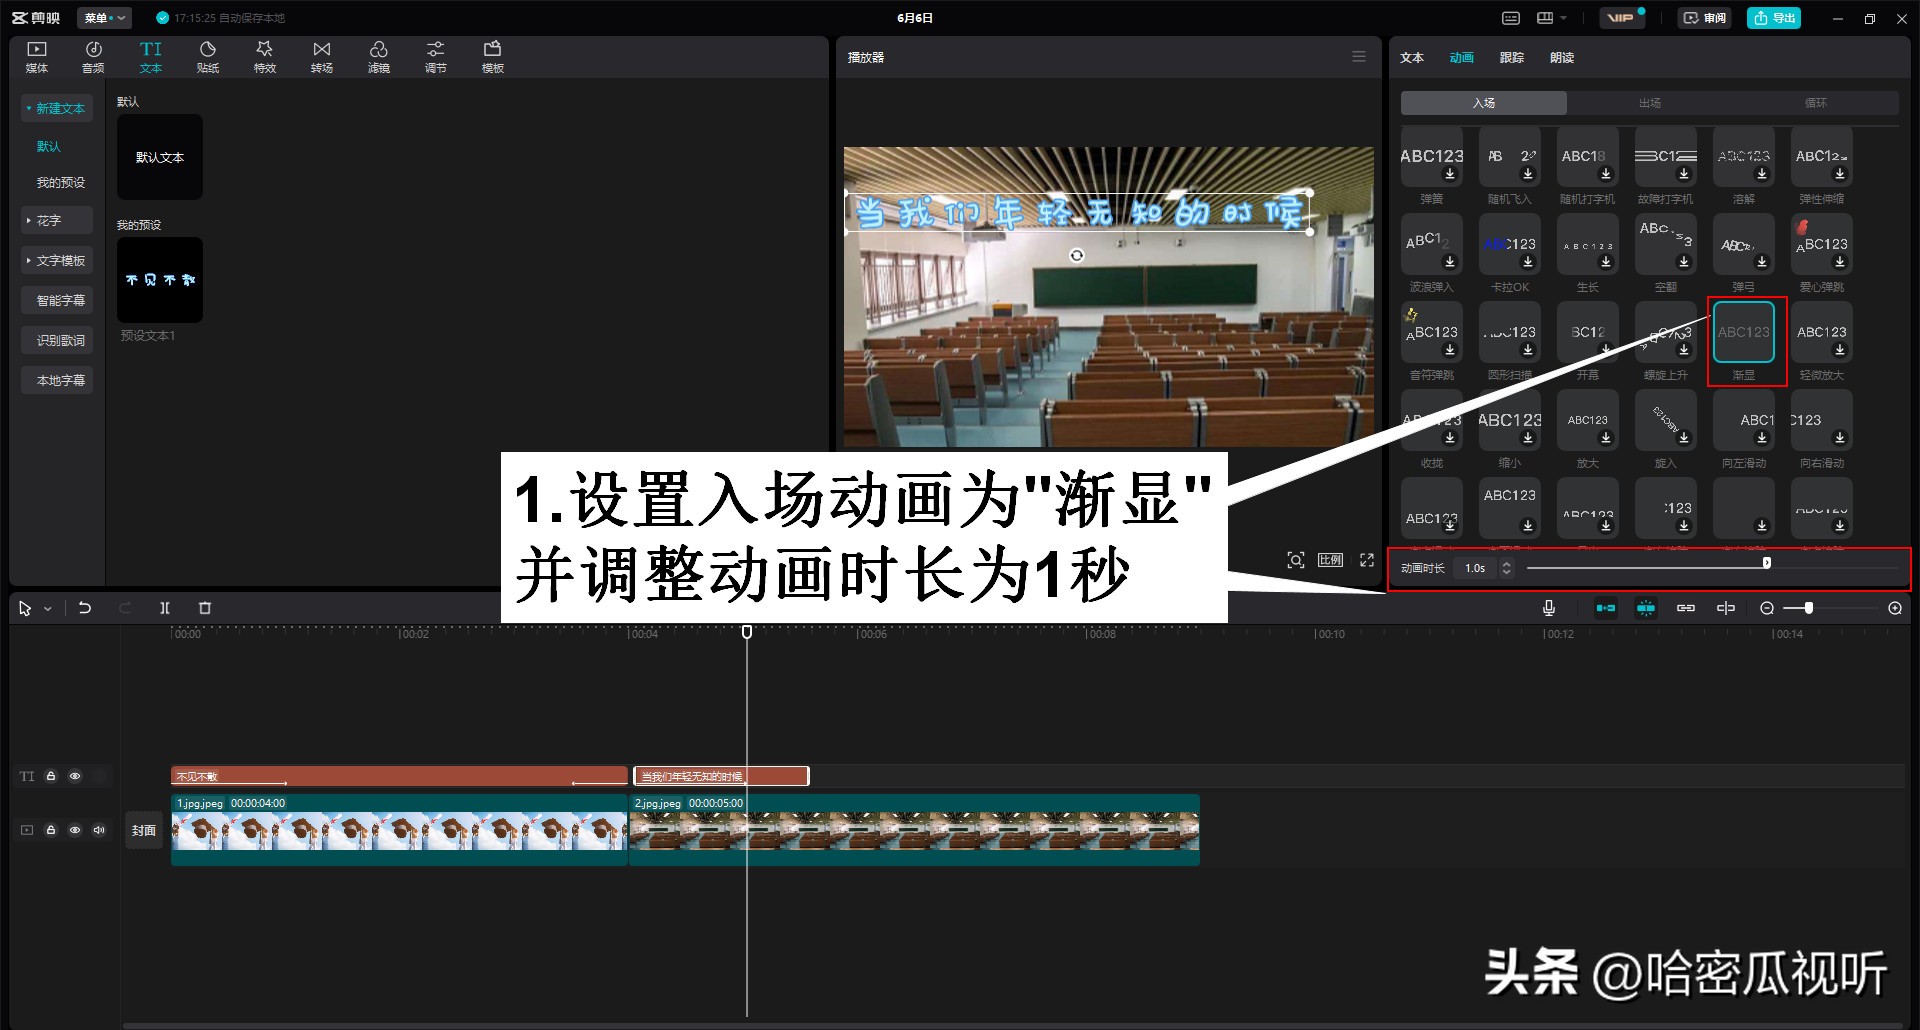Select the split clip tool in timeline toolbar
Screen dimensions: 1920x1030
point(165,607)
